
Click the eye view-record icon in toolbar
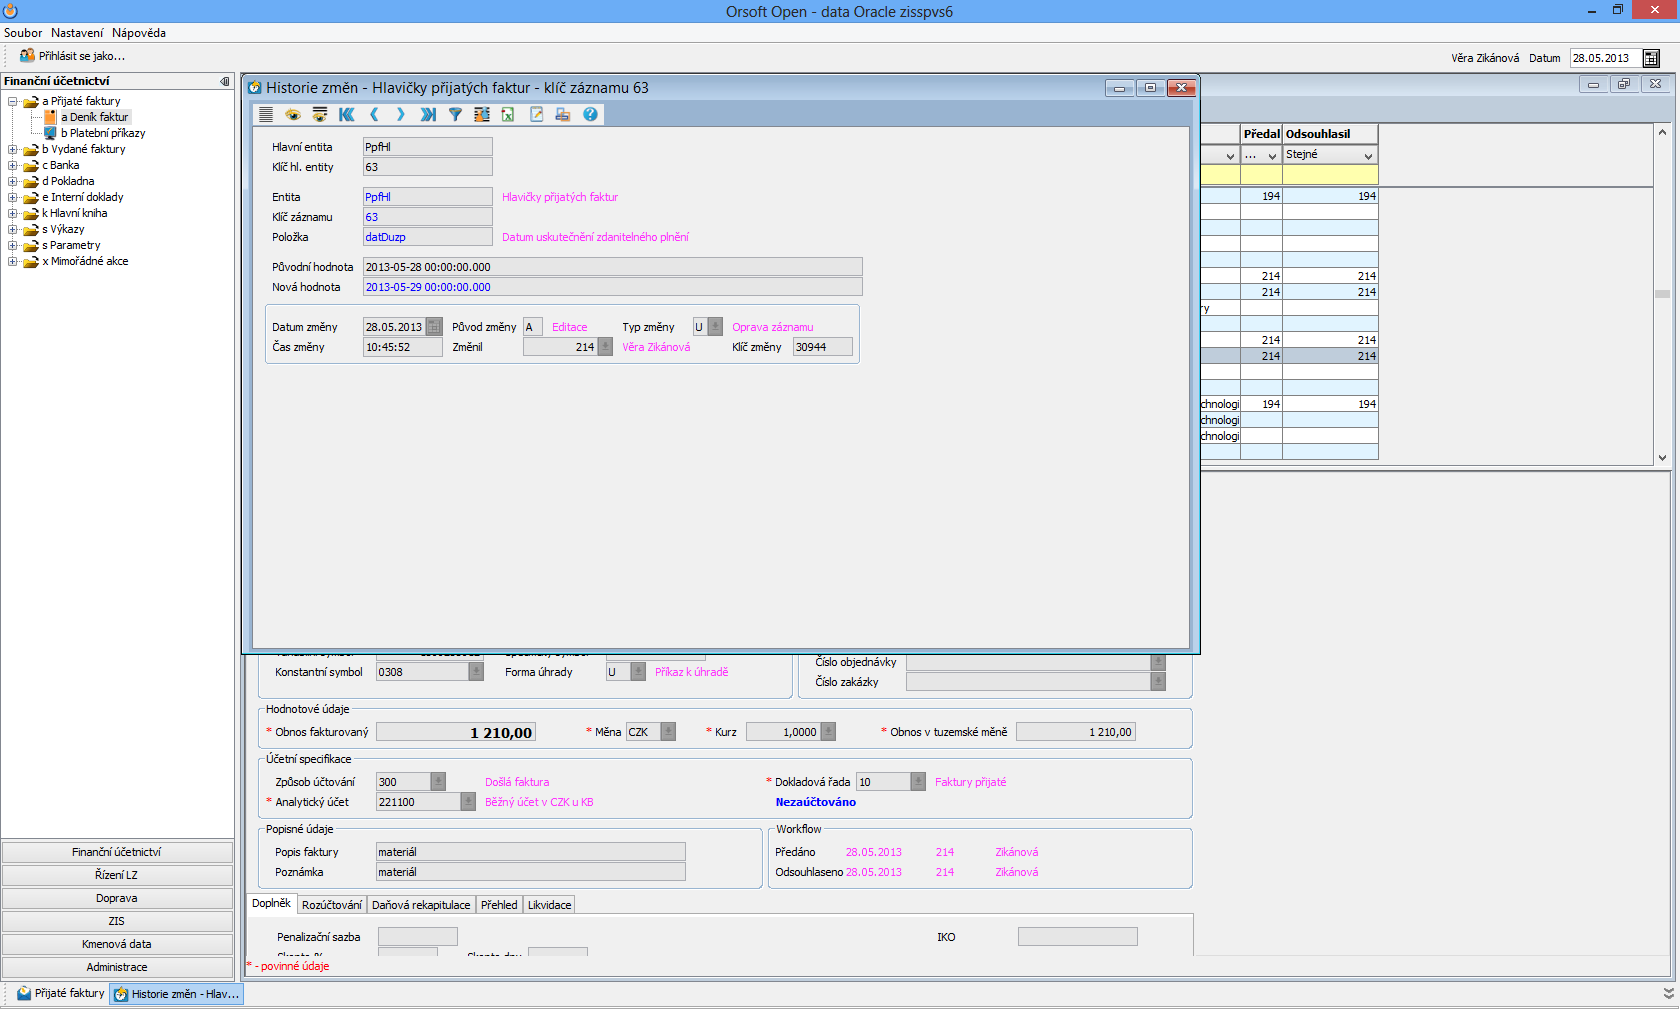pyautogui.click(x=293, y=115)
